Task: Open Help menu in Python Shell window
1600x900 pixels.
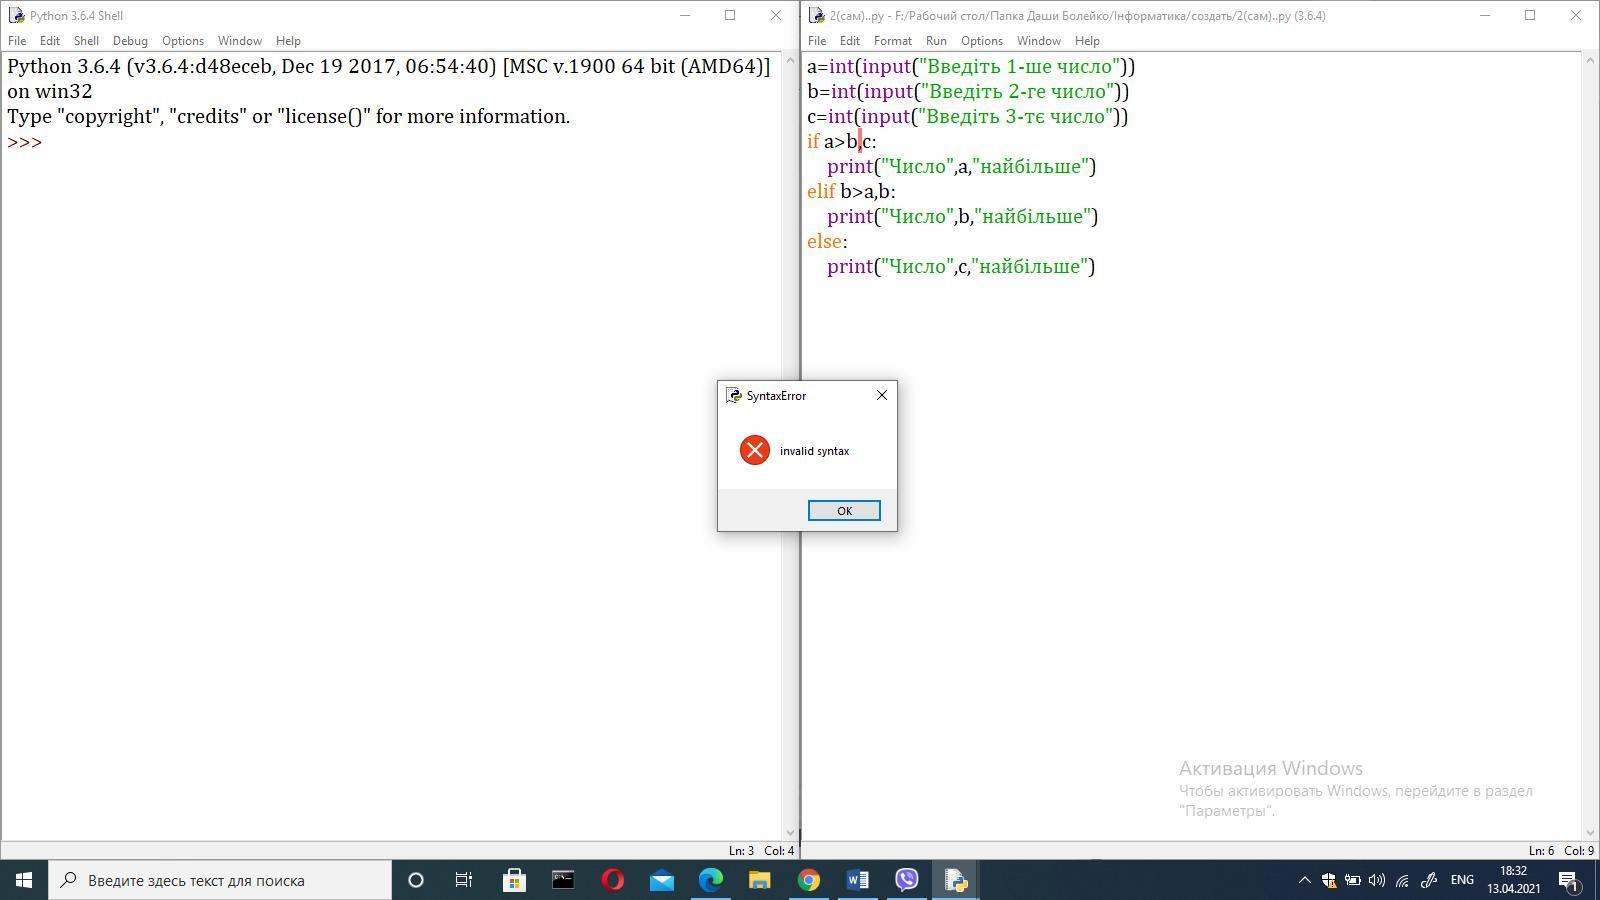Action: click(x=288, y=41)
